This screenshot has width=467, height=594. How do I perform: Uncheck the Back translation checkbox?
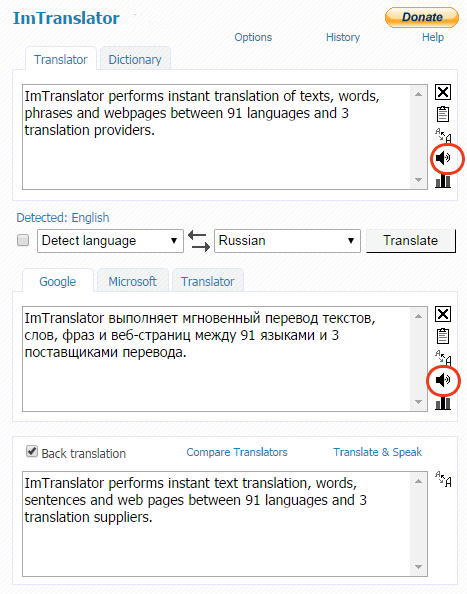coord(32,451)
